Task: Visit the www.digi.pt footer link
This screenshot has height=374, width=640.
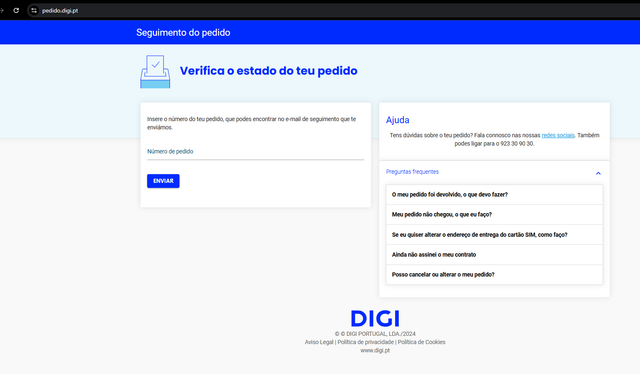Action: 375,350
